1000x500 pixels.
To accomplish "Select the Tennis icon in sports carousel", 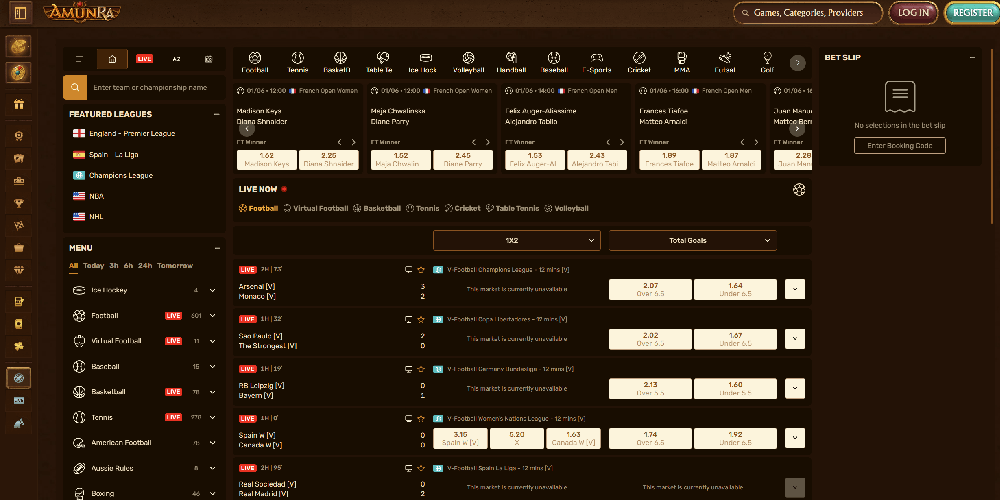I will pos(298,62).
